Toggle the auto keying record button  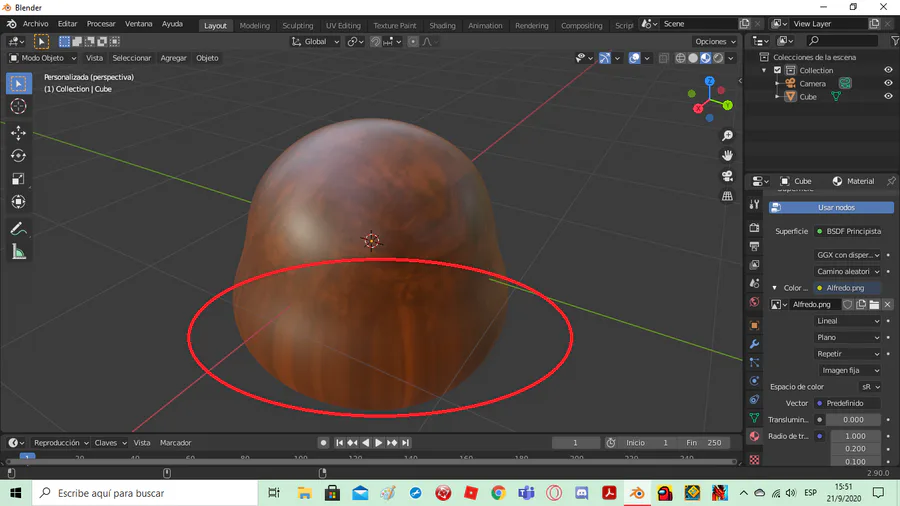click(323, 443)
